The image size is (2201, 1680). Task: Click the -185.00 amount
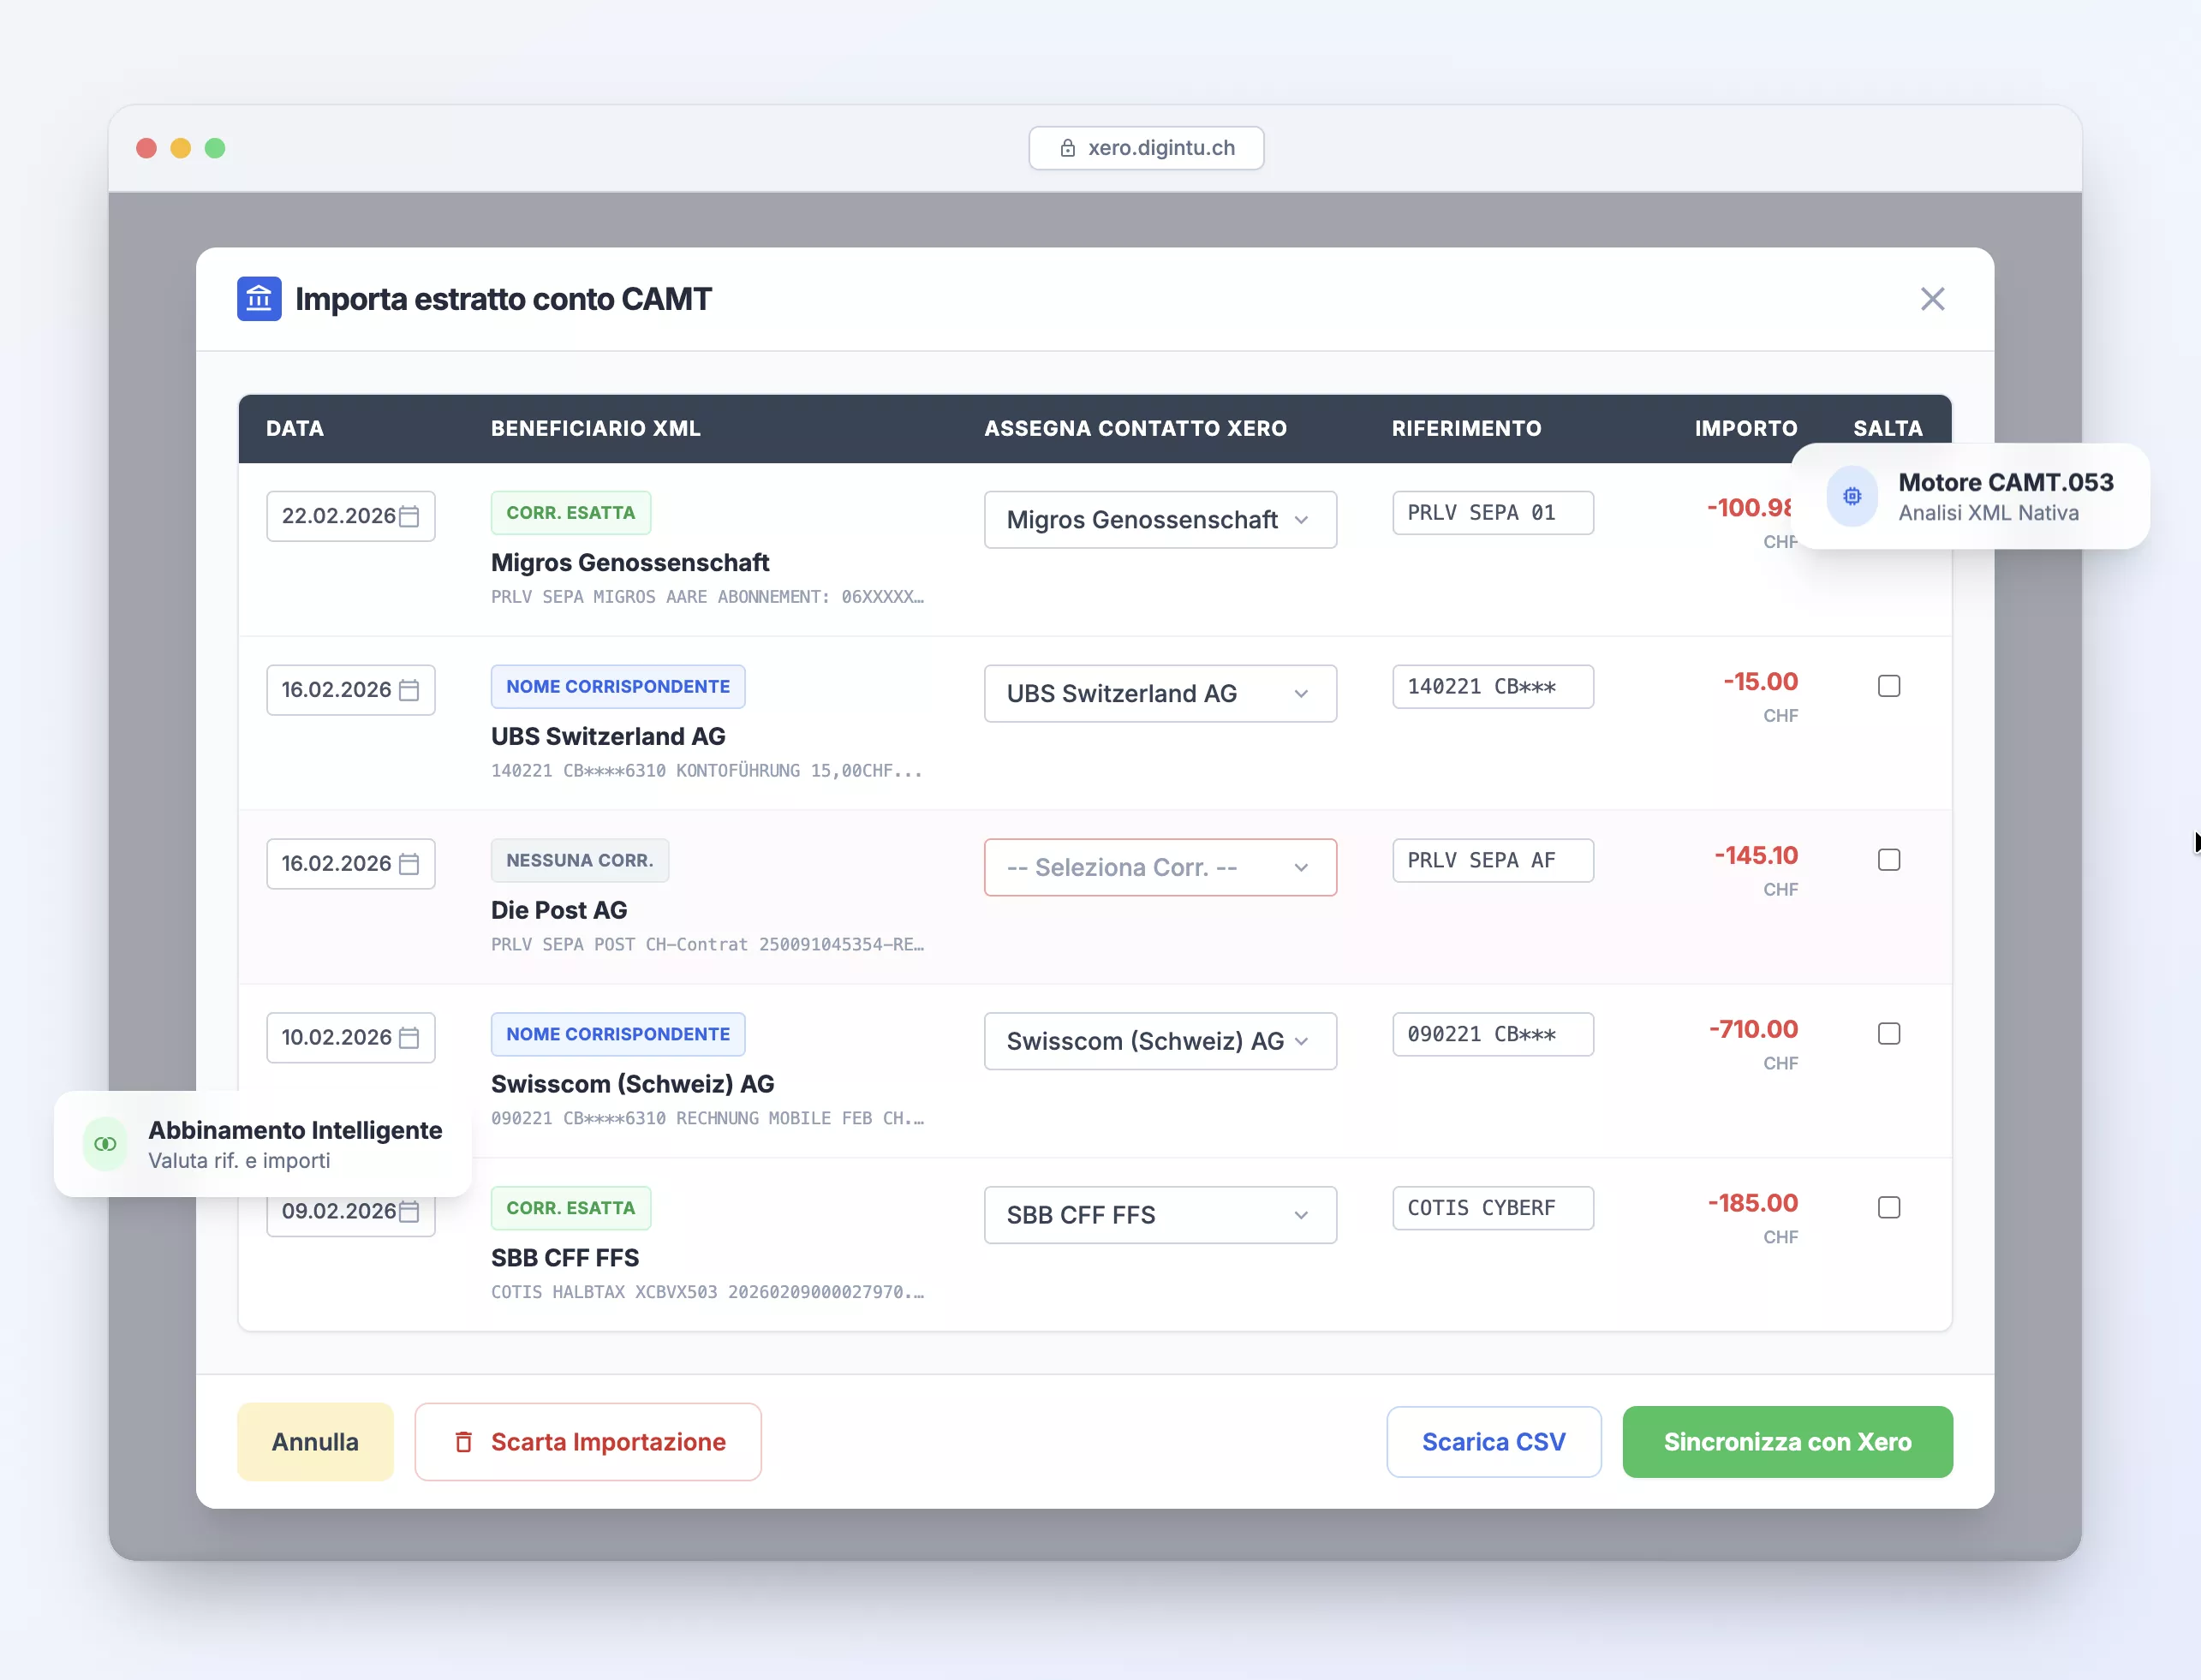[x=1753, y=1204]
